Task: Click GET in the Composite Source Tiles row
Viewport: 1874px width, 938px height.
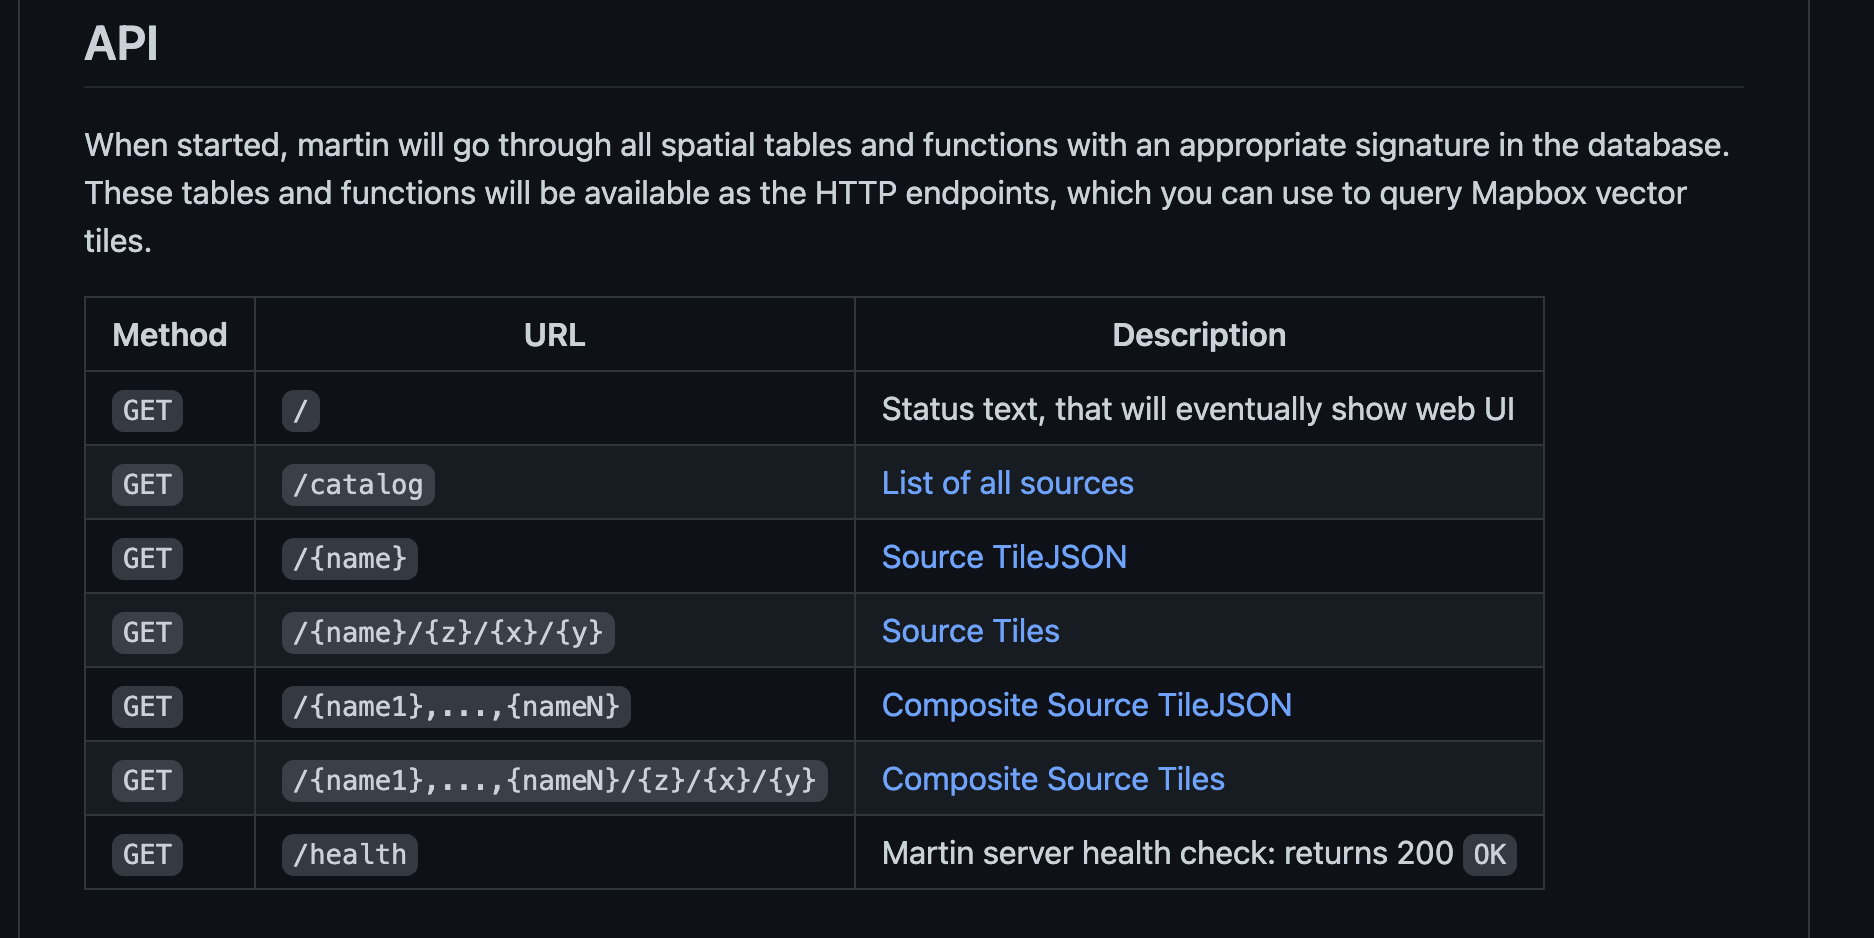Action: coord(147,781)
